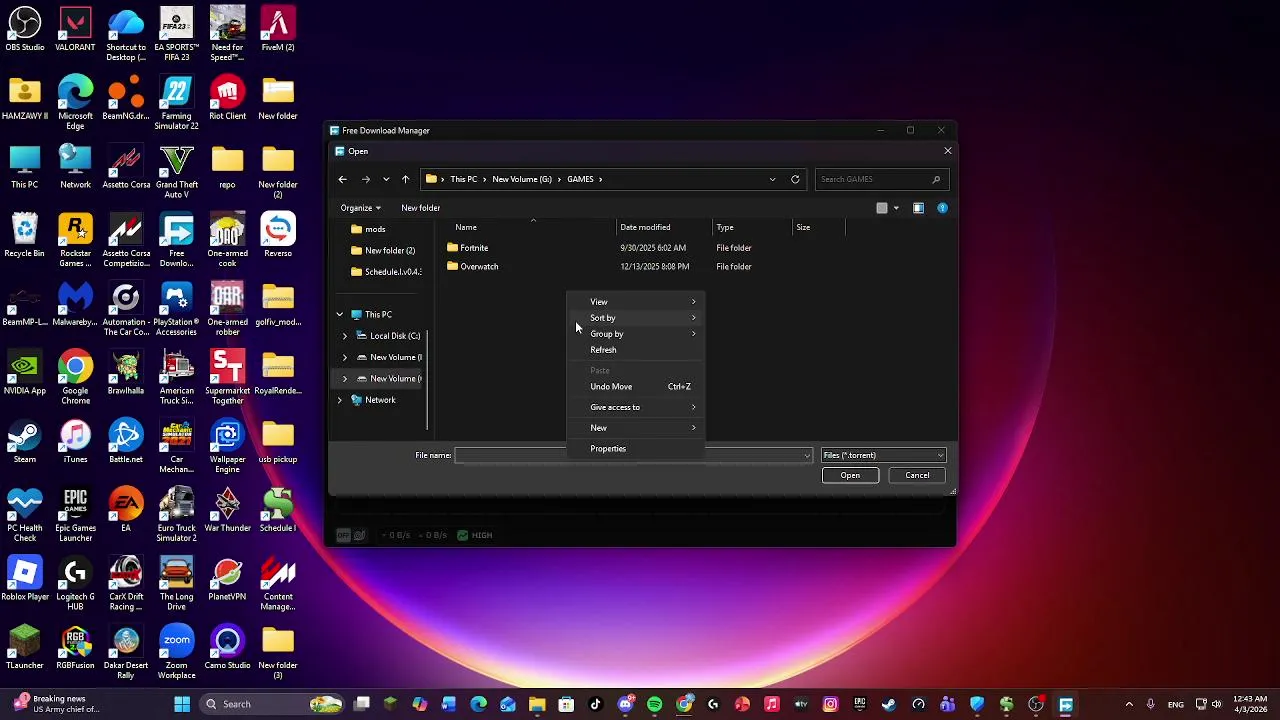
Task: Select NVIDIA App desktop icon
Action: click(25, 374)
